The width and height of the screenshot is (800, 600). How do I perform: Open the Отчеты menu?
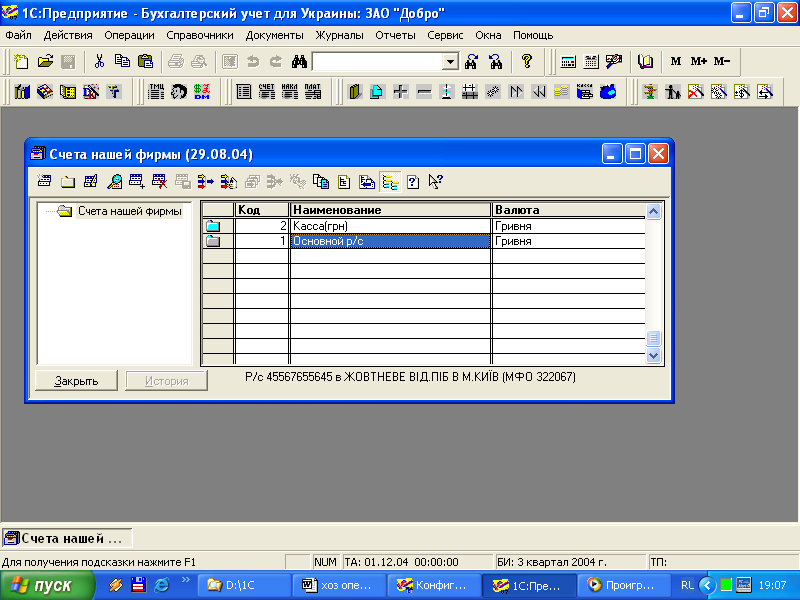click(x=395, y=35)
